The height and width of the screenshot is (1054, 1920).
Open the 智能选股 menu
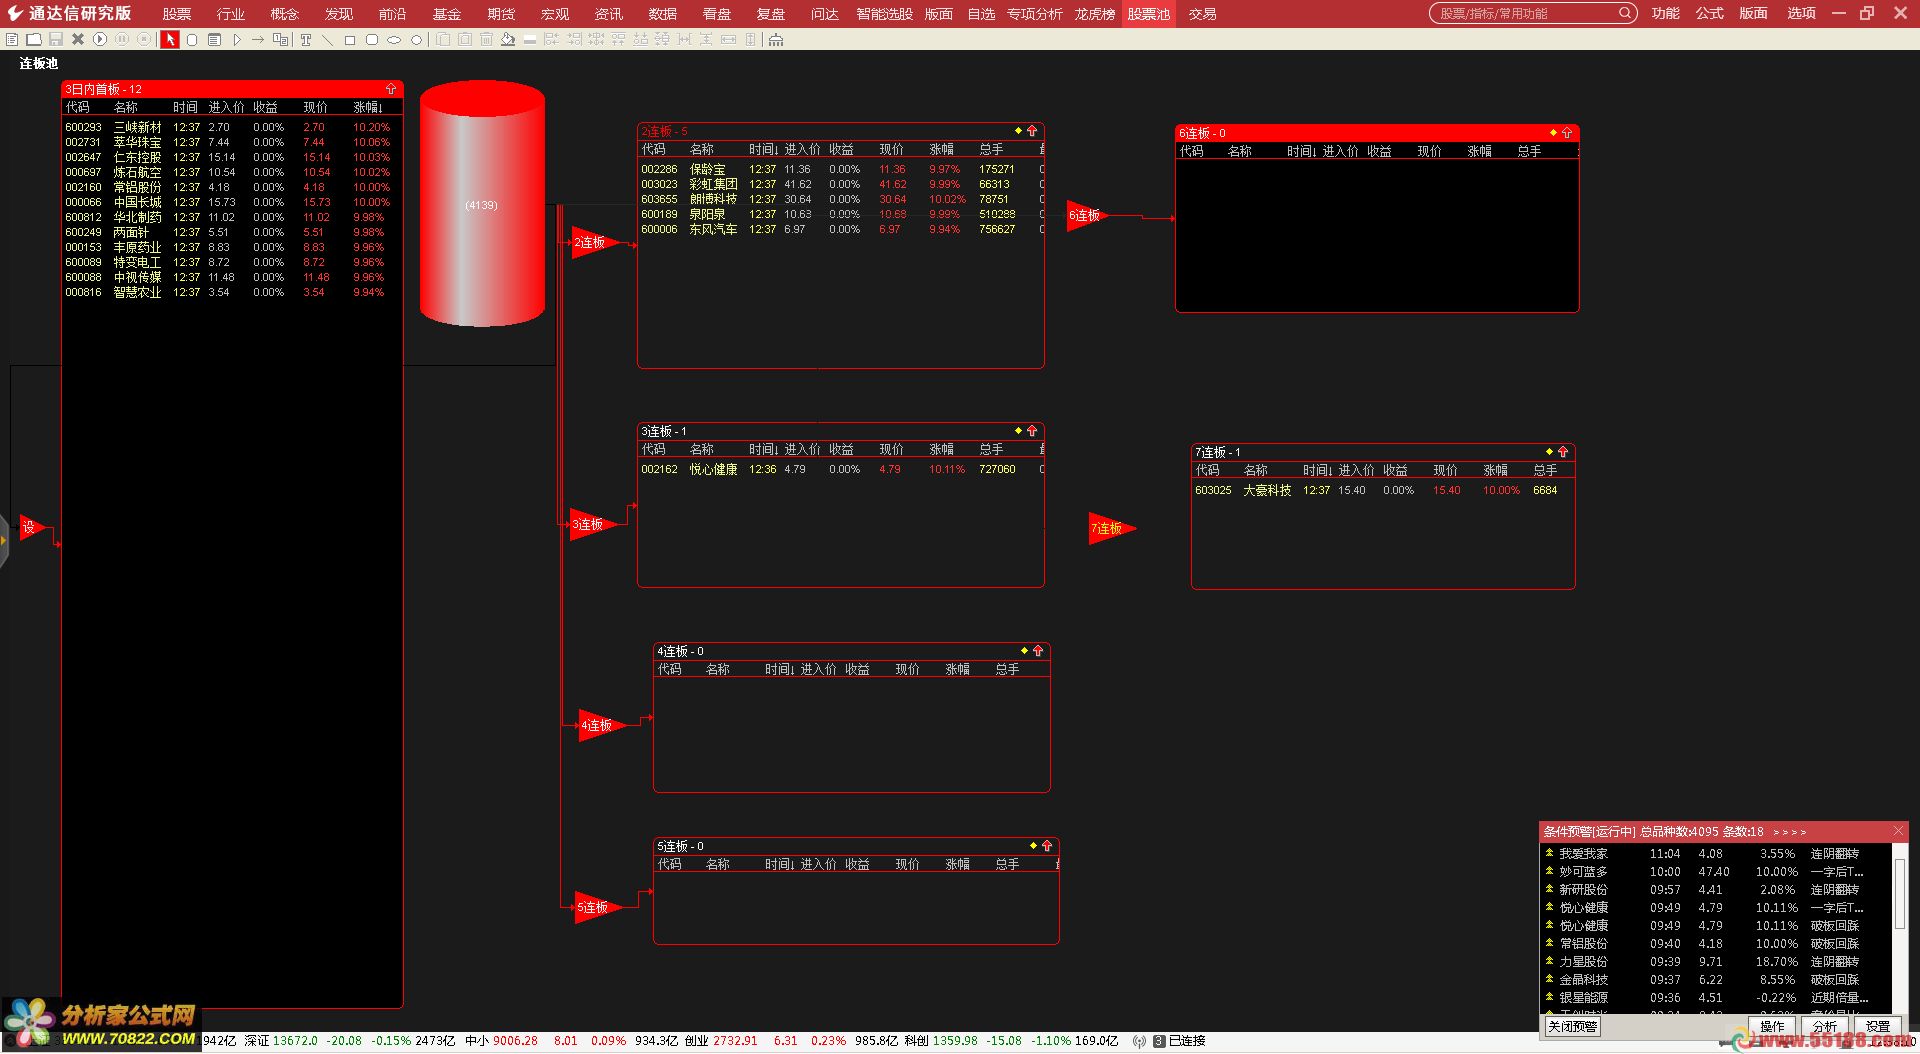[884, 14]
